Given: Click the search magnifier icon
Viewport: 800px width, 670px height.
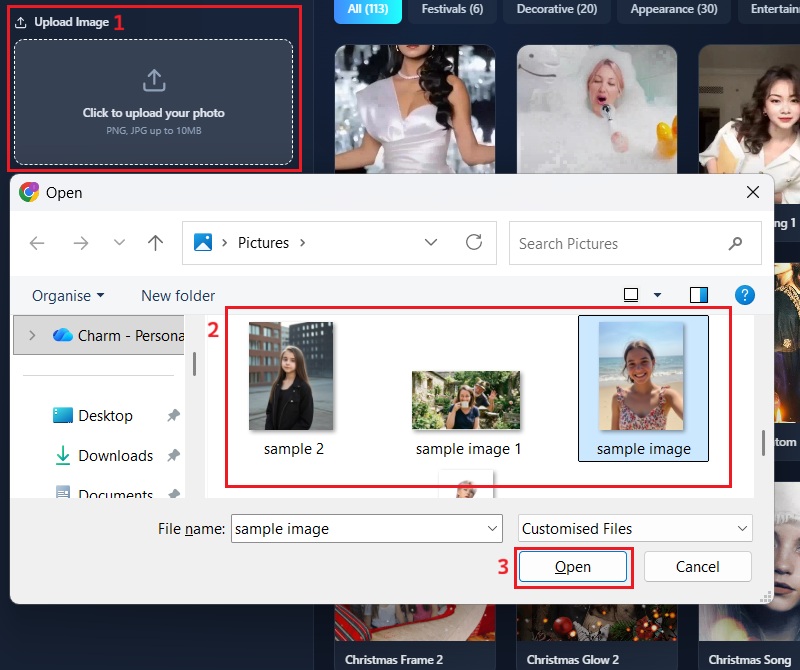Looking at the screenshot, I should (x=736, y=243).
